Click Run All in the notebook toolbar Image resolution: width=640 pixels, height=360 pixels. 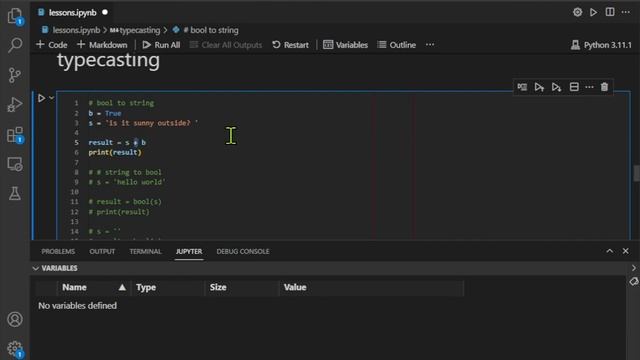[x=161, y=45]
